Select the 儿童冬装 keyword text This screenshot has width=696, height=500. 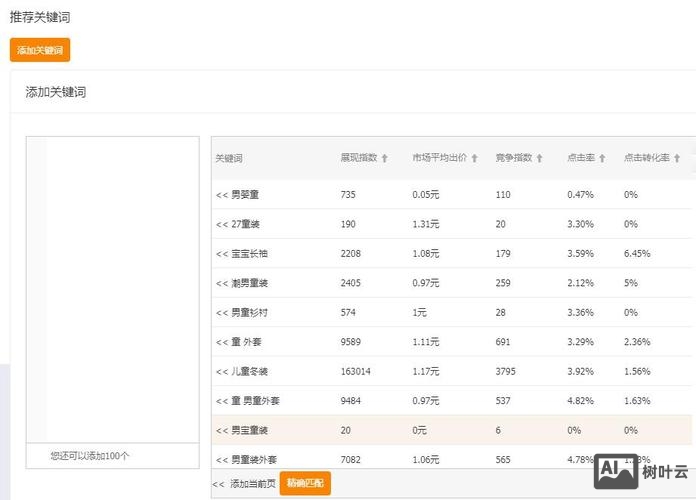[x=249, y=371]
